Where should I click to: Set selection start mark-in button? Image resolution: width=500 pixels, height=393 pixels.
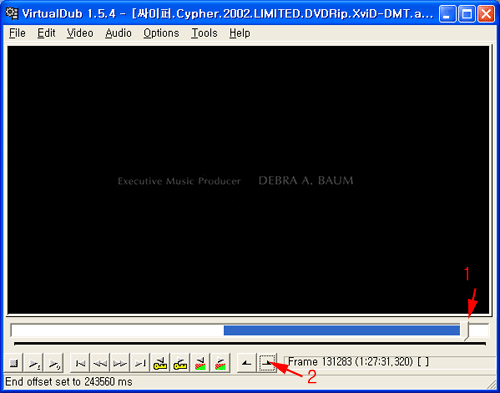246,363
